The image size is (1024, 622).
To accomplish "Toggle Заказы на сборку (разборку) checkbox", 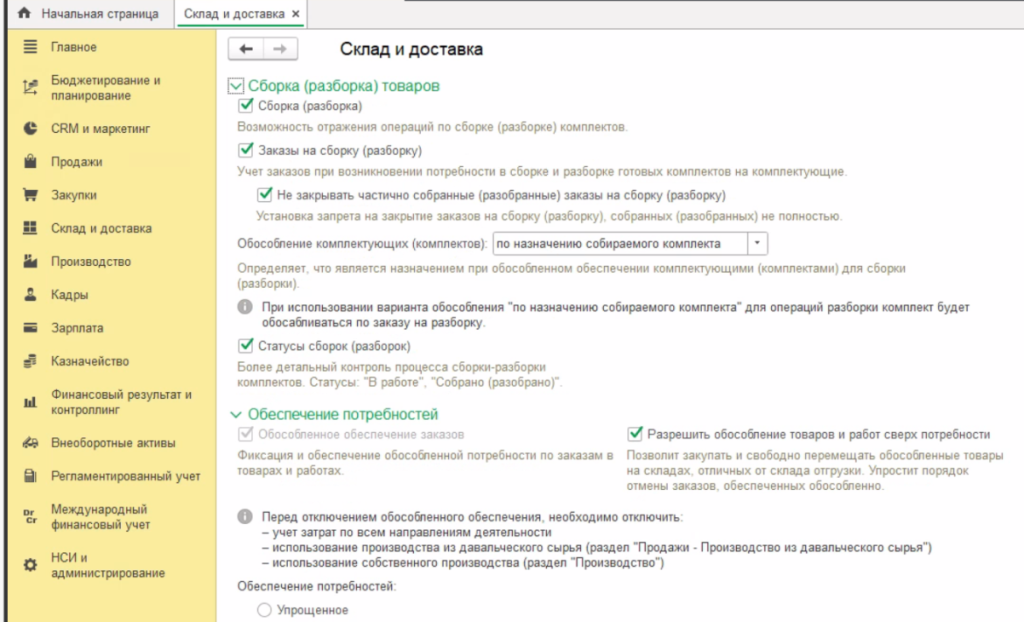I will pos(245,151).
